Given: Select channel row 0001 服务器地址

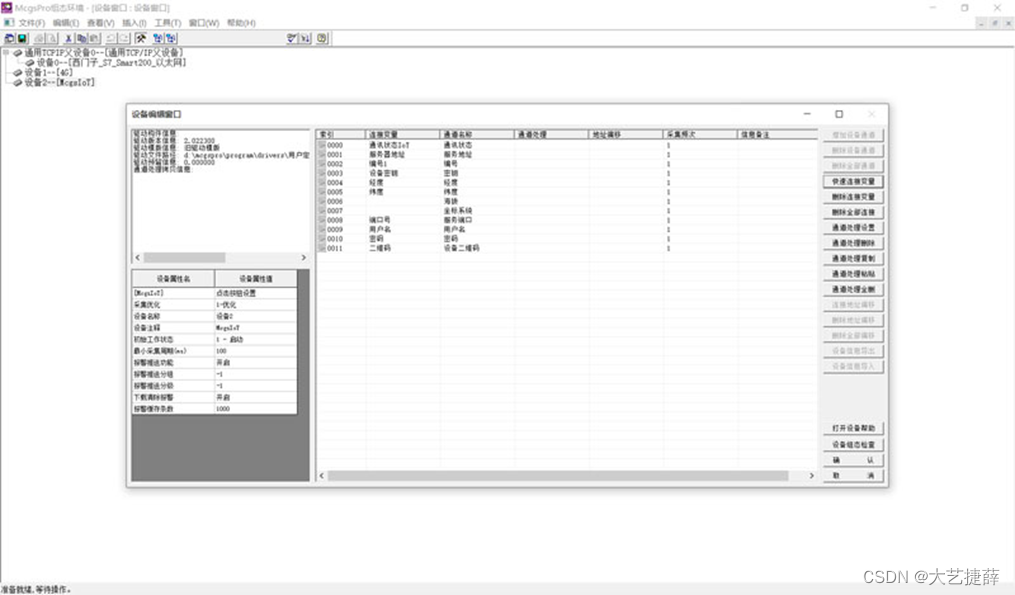Looking at the screenshot, I should [x=566, y=155].
